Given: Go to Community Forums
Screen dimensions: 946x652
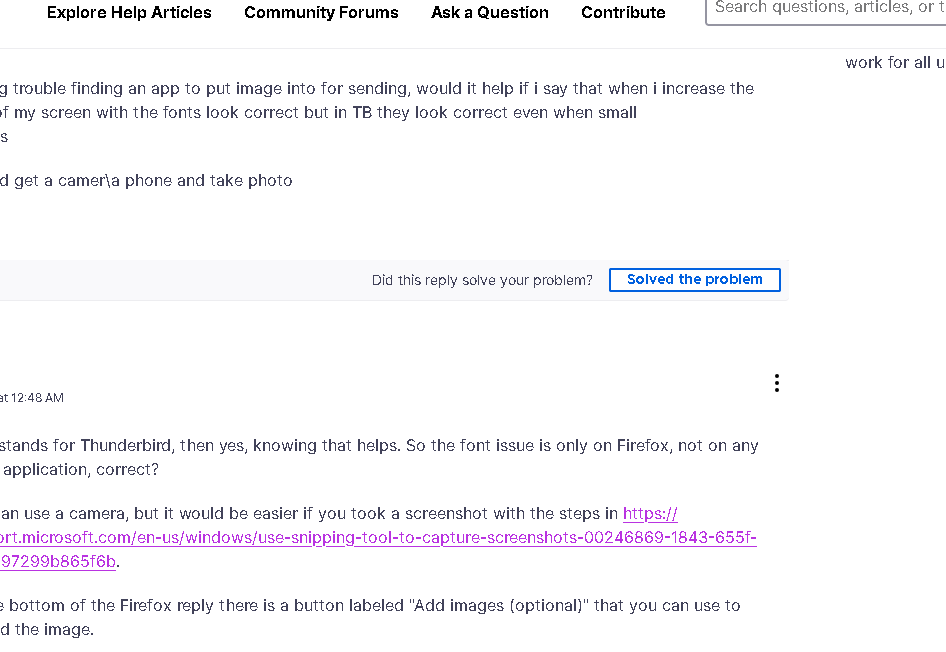Looking at the screenshot, I should 321,13.
